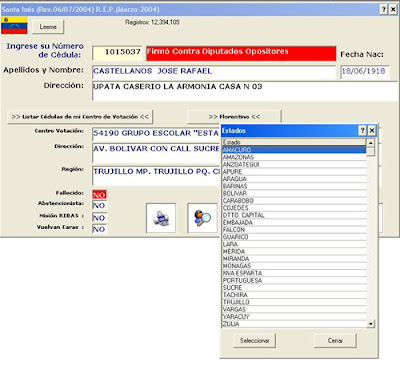Image resolution: width=400 pixels, height=366 pixels.
Task: Click the Venezuelan flag icon
Action: click(14, 25)
